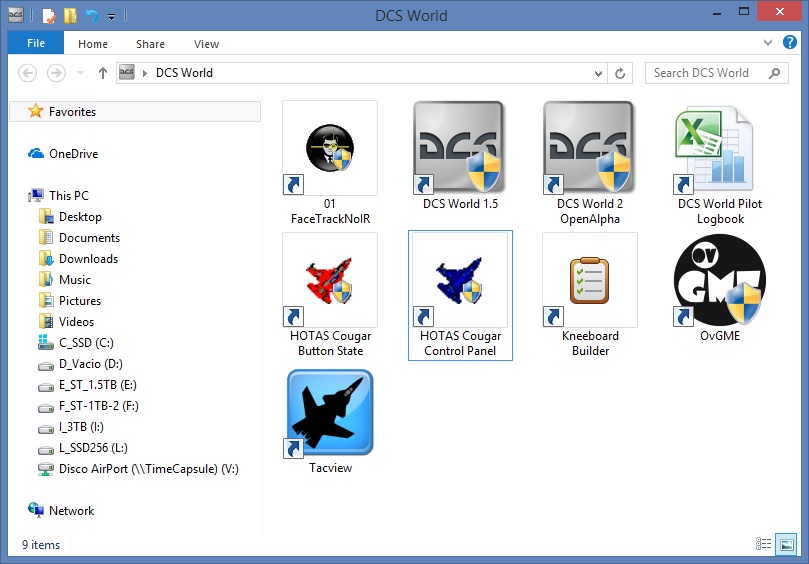The image size is (809, 564).
Task: Open Favorites in the navigation pane
Action: click(x=135, y=111)
